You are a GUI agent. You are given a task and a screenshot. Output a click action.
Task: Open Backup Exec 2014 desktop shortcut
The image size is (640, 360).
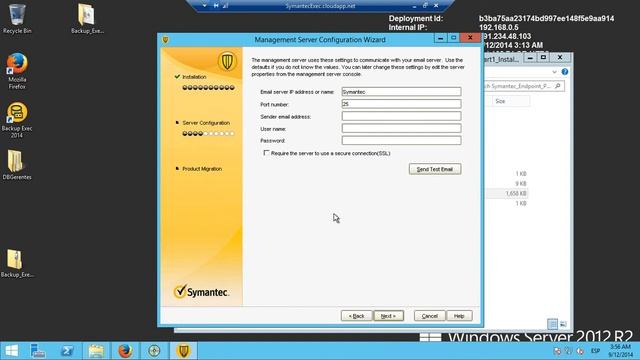pos(17,120)
